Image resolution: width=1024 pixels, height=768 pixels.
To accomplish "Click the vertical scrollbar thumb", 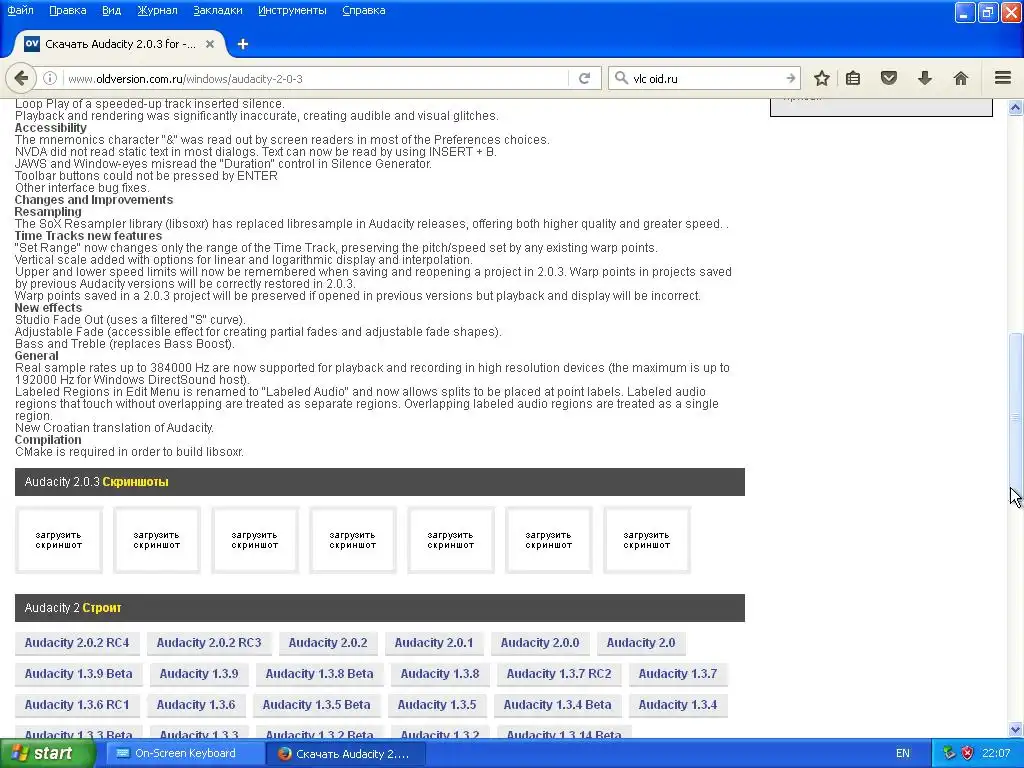I will [1016, 418].
